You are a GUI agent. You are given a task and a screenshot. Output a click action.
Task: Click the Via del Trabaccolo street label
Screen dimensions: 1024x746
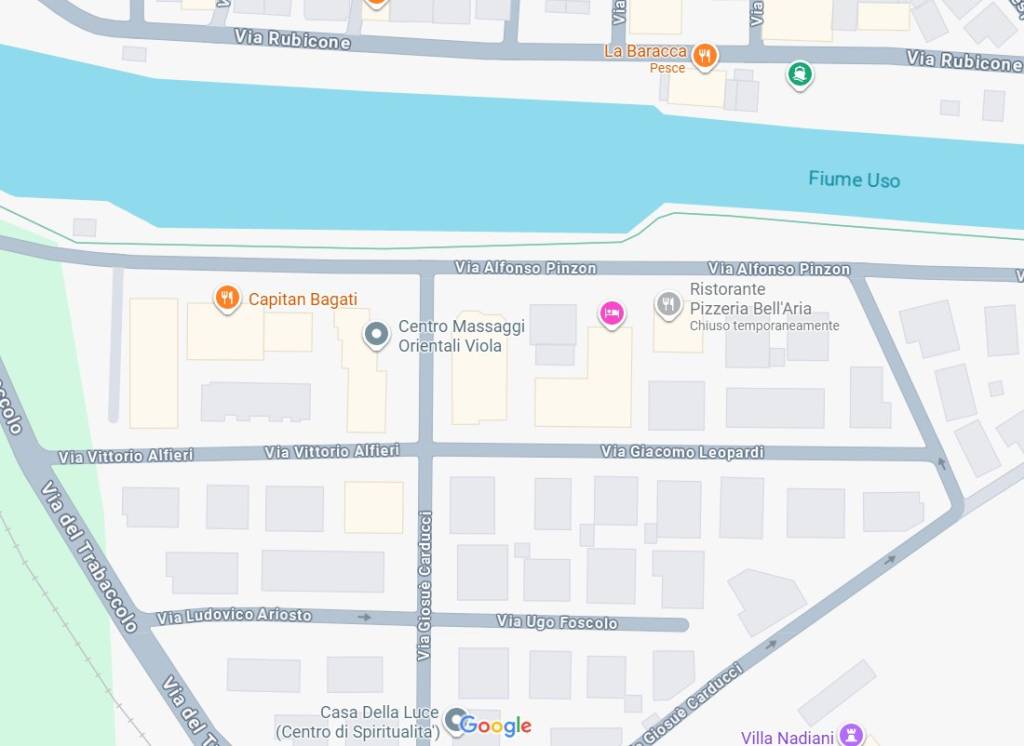coord(89,557)
